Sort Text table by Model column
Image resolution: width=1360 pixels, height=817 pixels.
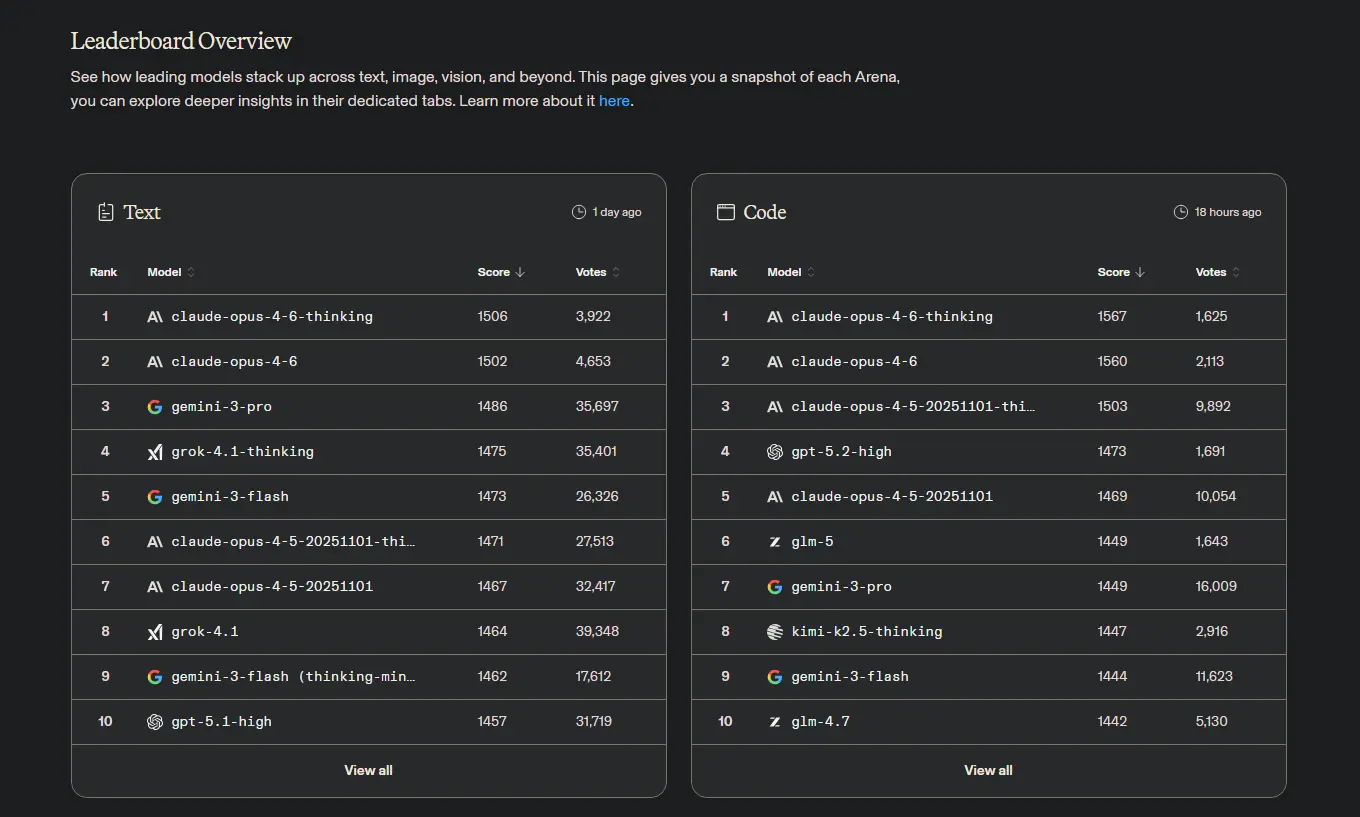coord(171,272)
